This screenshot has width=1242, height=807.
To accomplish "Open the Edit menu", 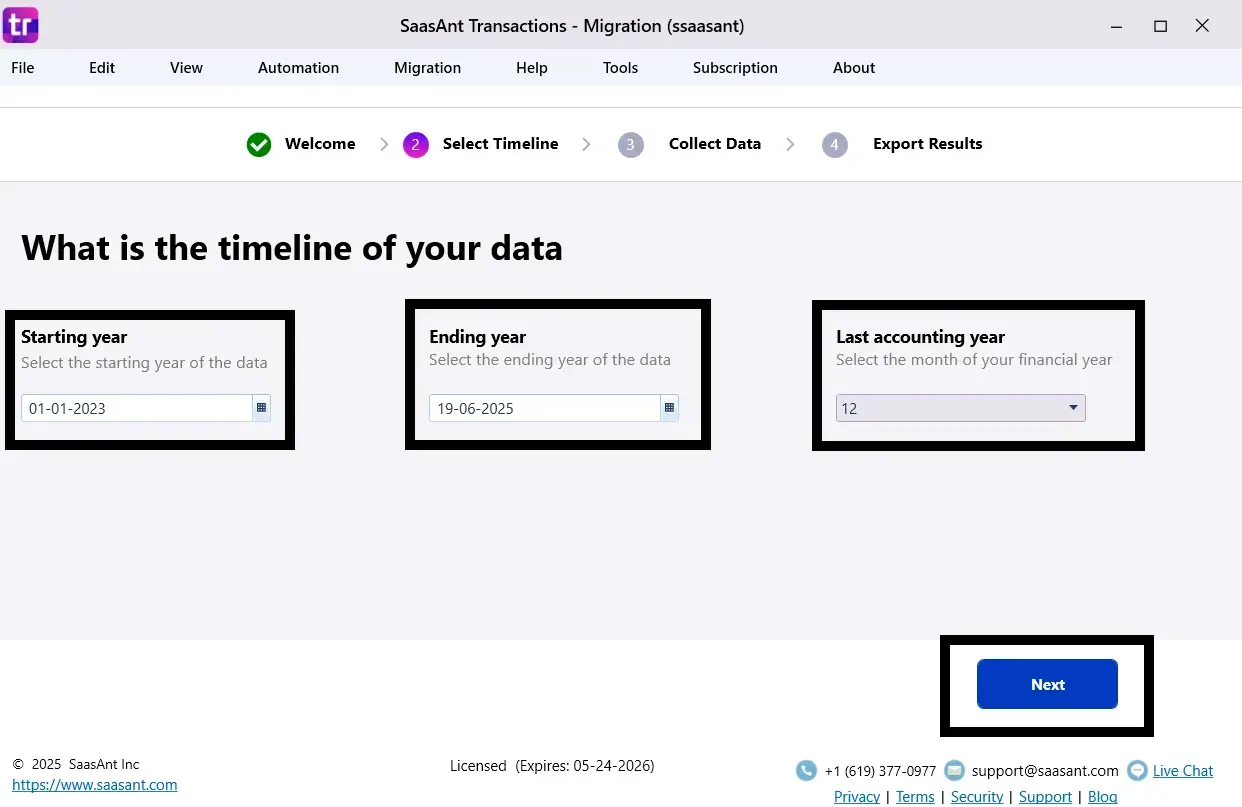I will click(x=102, y=68).
